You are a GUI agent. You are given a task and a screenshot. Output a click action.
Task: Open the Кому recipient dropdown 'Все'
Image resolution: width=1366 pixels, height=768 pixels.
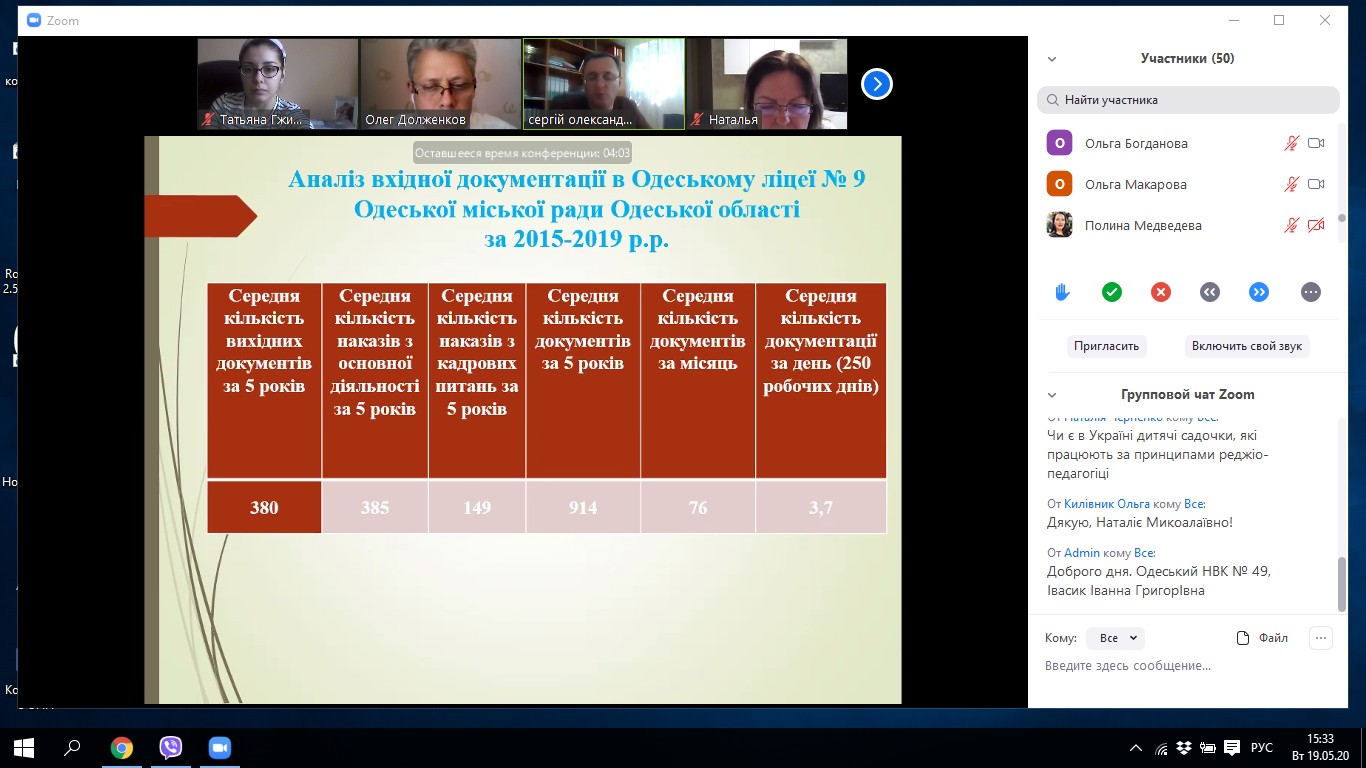[1115, 638]
